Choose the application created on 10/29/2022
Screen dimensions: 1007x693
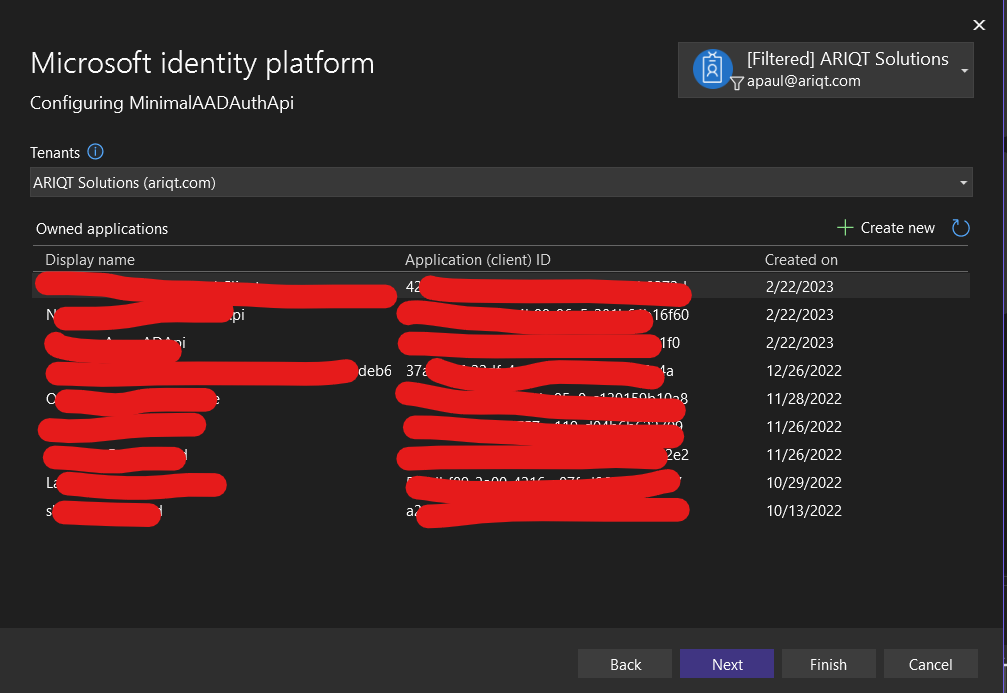tap(803, 483)
